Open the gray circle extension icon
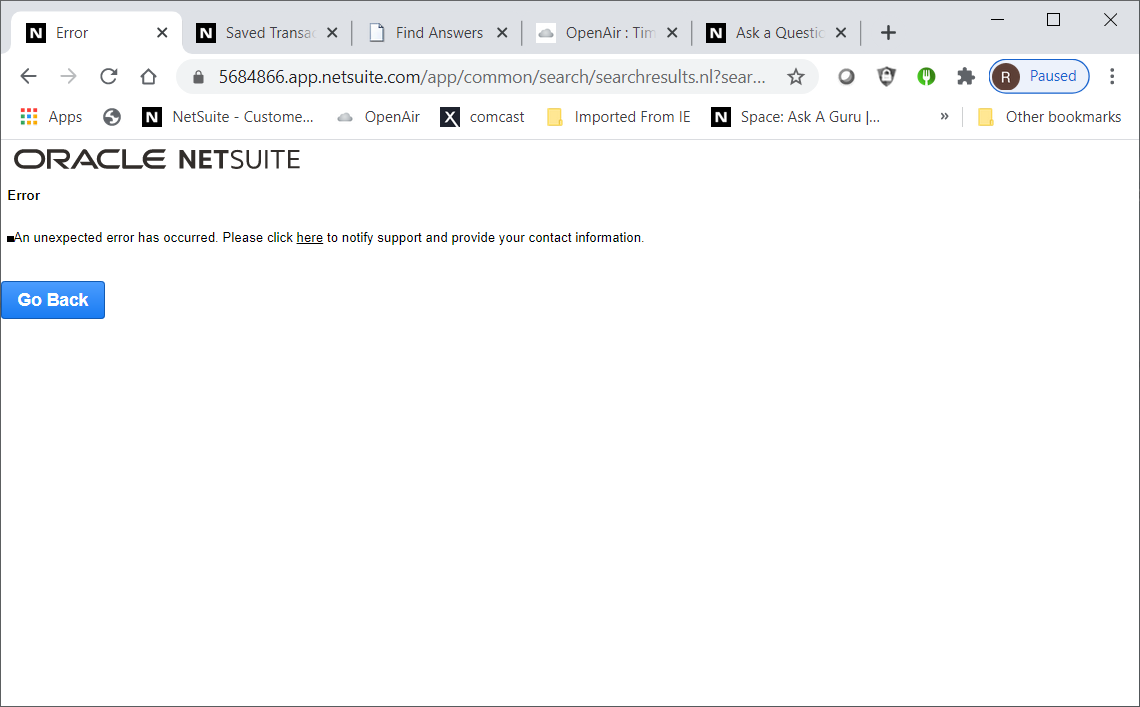The width and height of the screenshot is (1140, 707). pyautogui.click(x=846, y=76)
